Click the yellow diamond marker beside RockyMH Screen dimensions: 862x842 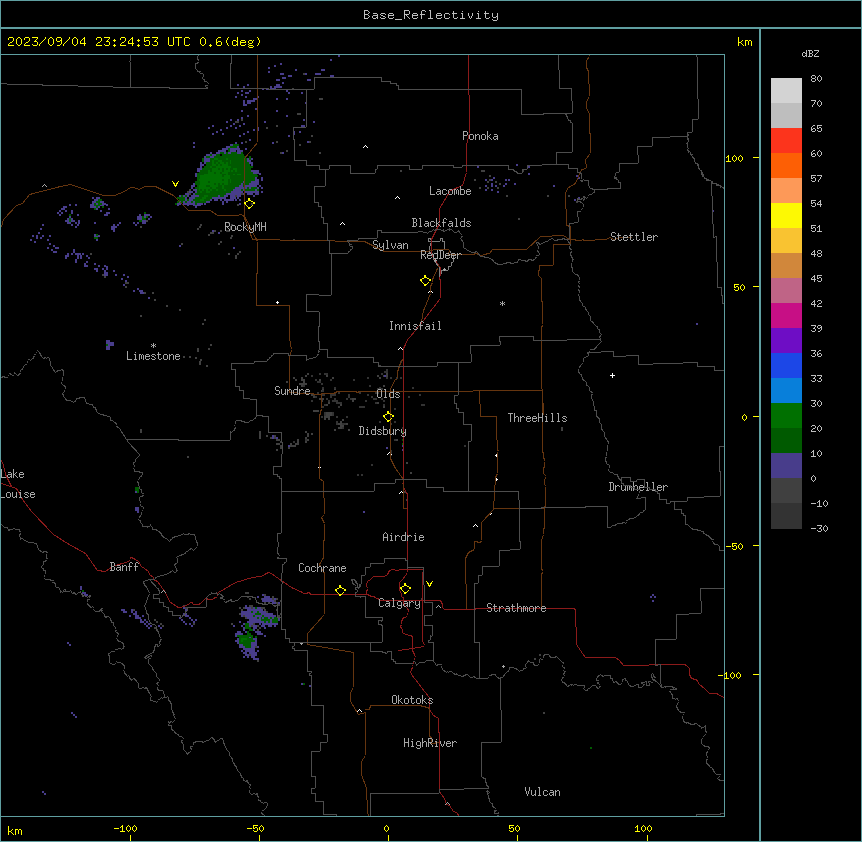(250, 204)
